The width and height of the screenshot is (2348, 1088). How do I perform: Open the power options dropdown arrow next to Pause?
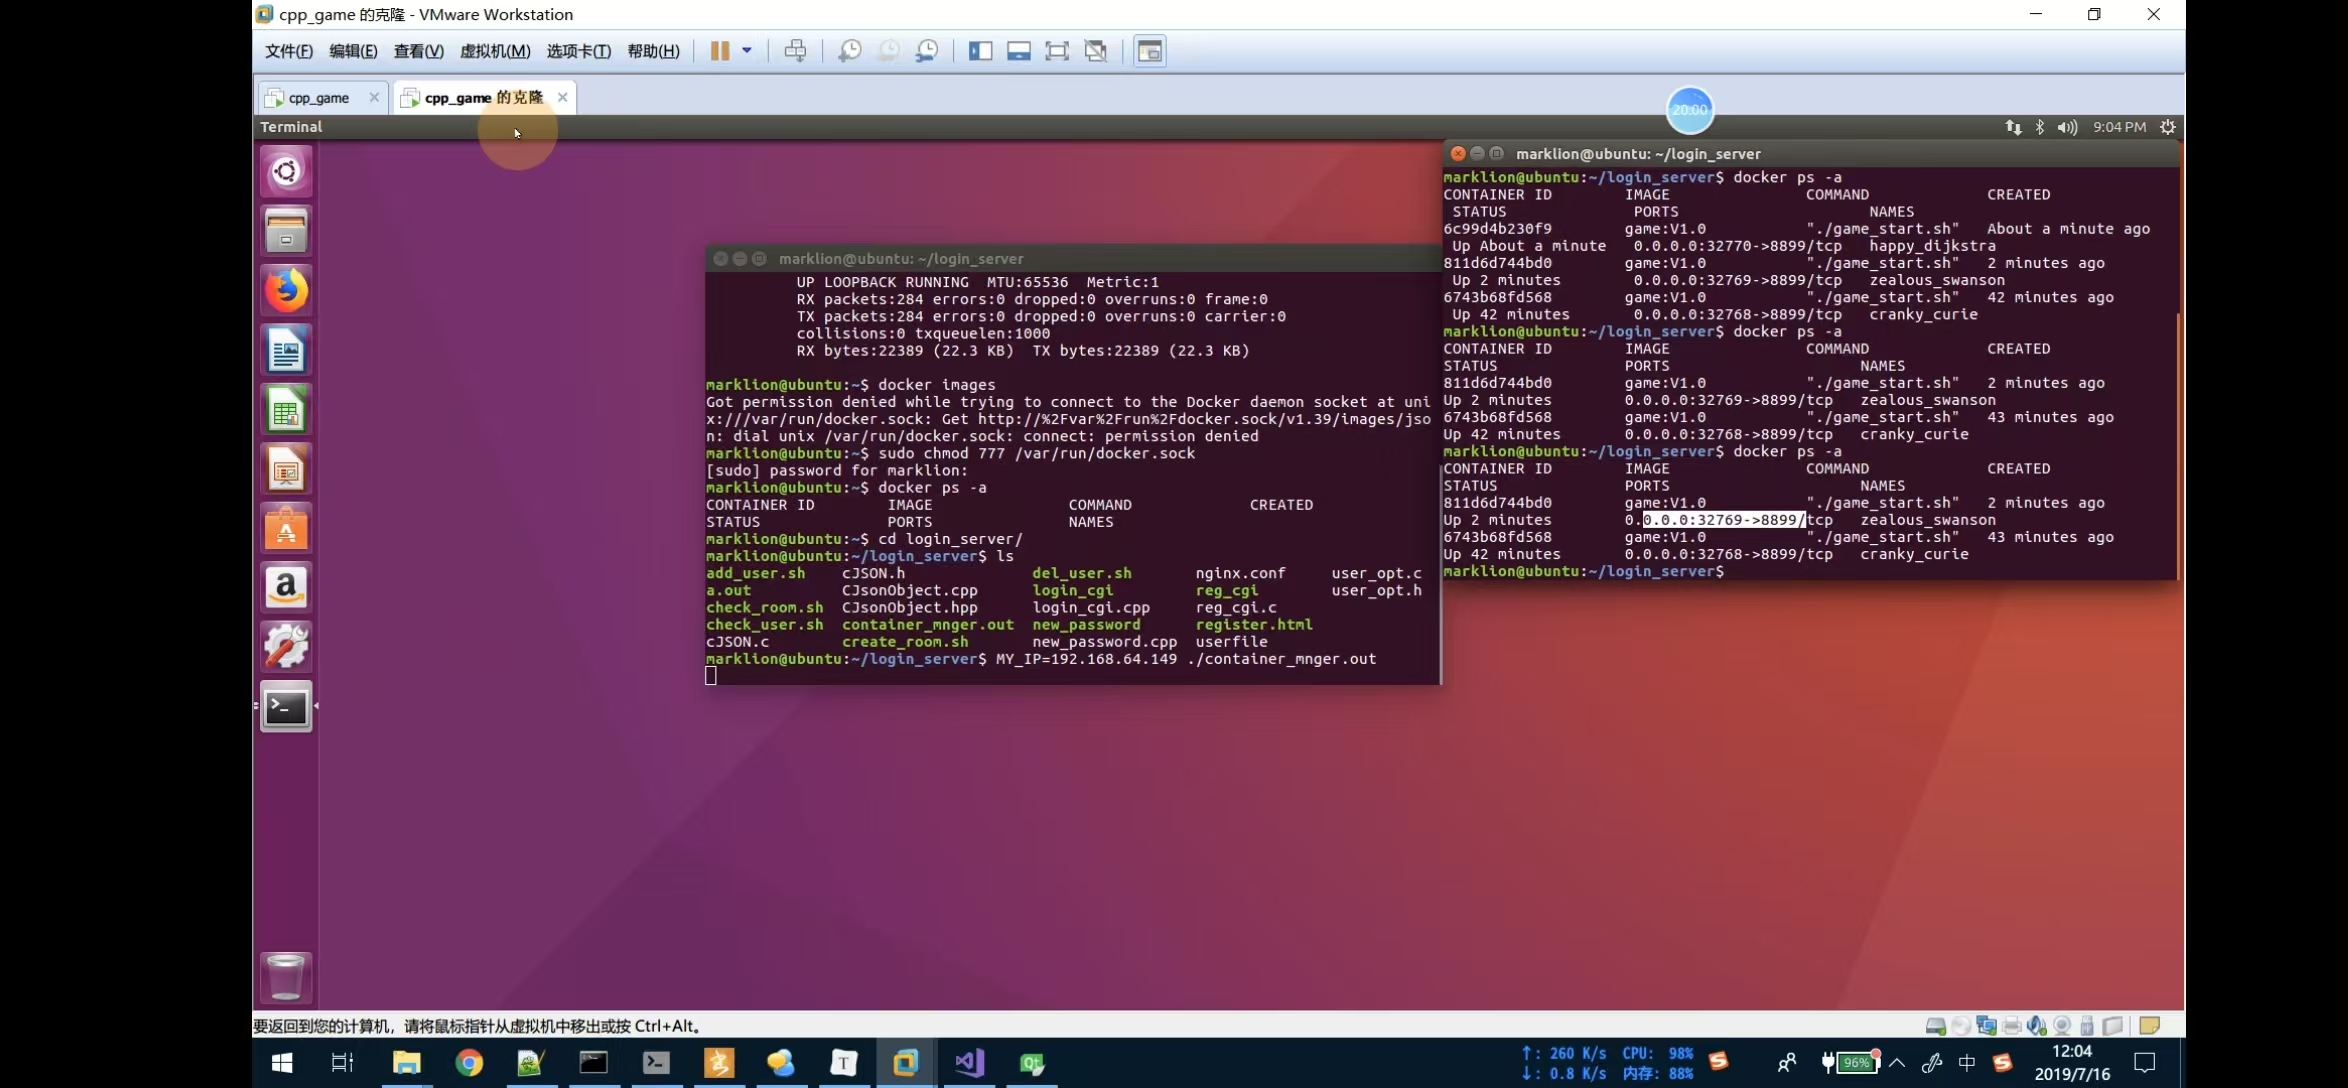tap(747, 51)
